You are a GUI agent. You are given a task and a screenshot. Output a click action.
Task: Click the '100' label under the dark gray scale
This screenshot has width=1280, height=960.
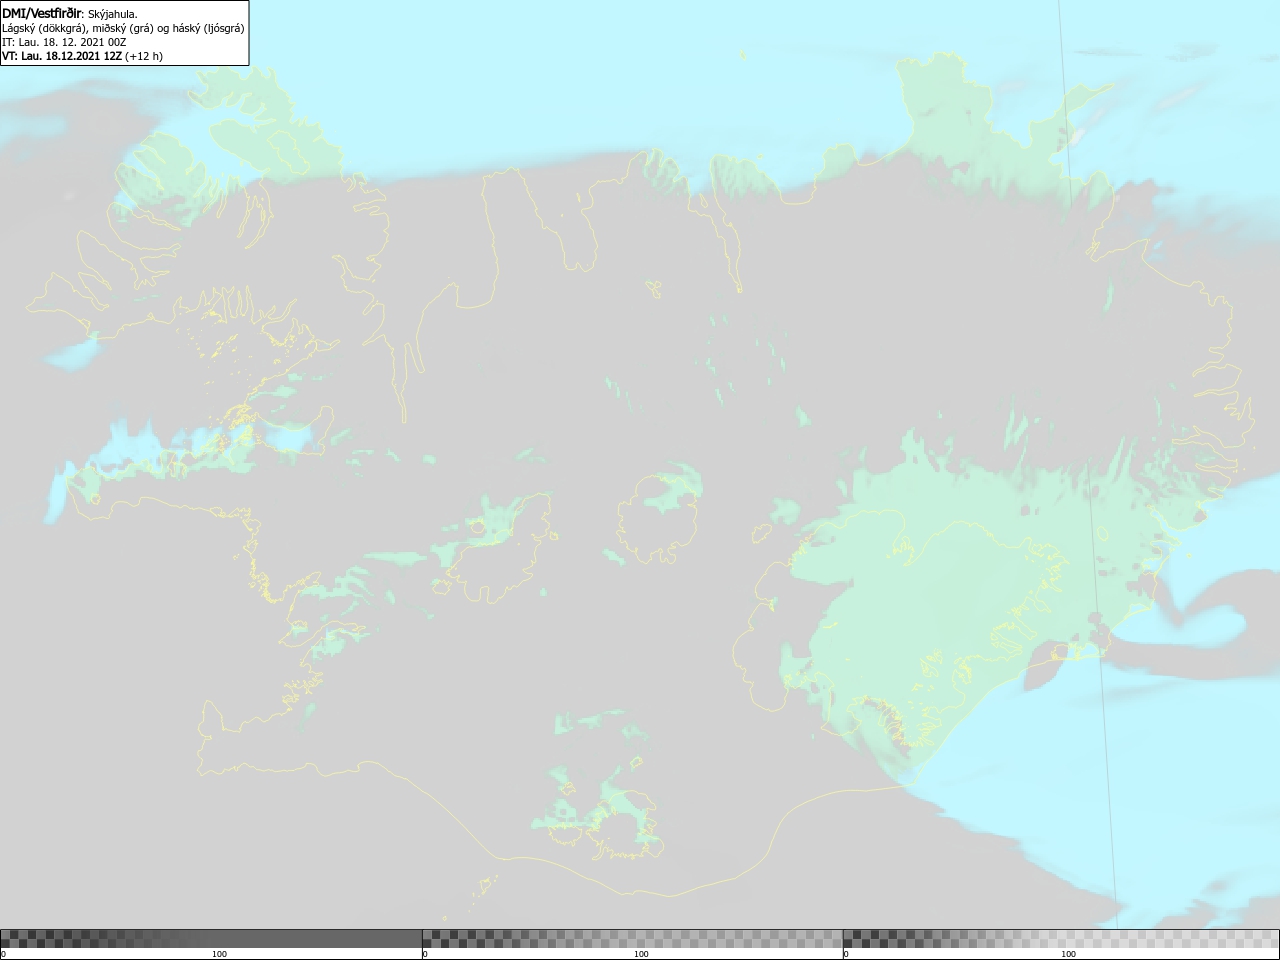[x=219, y=954]
